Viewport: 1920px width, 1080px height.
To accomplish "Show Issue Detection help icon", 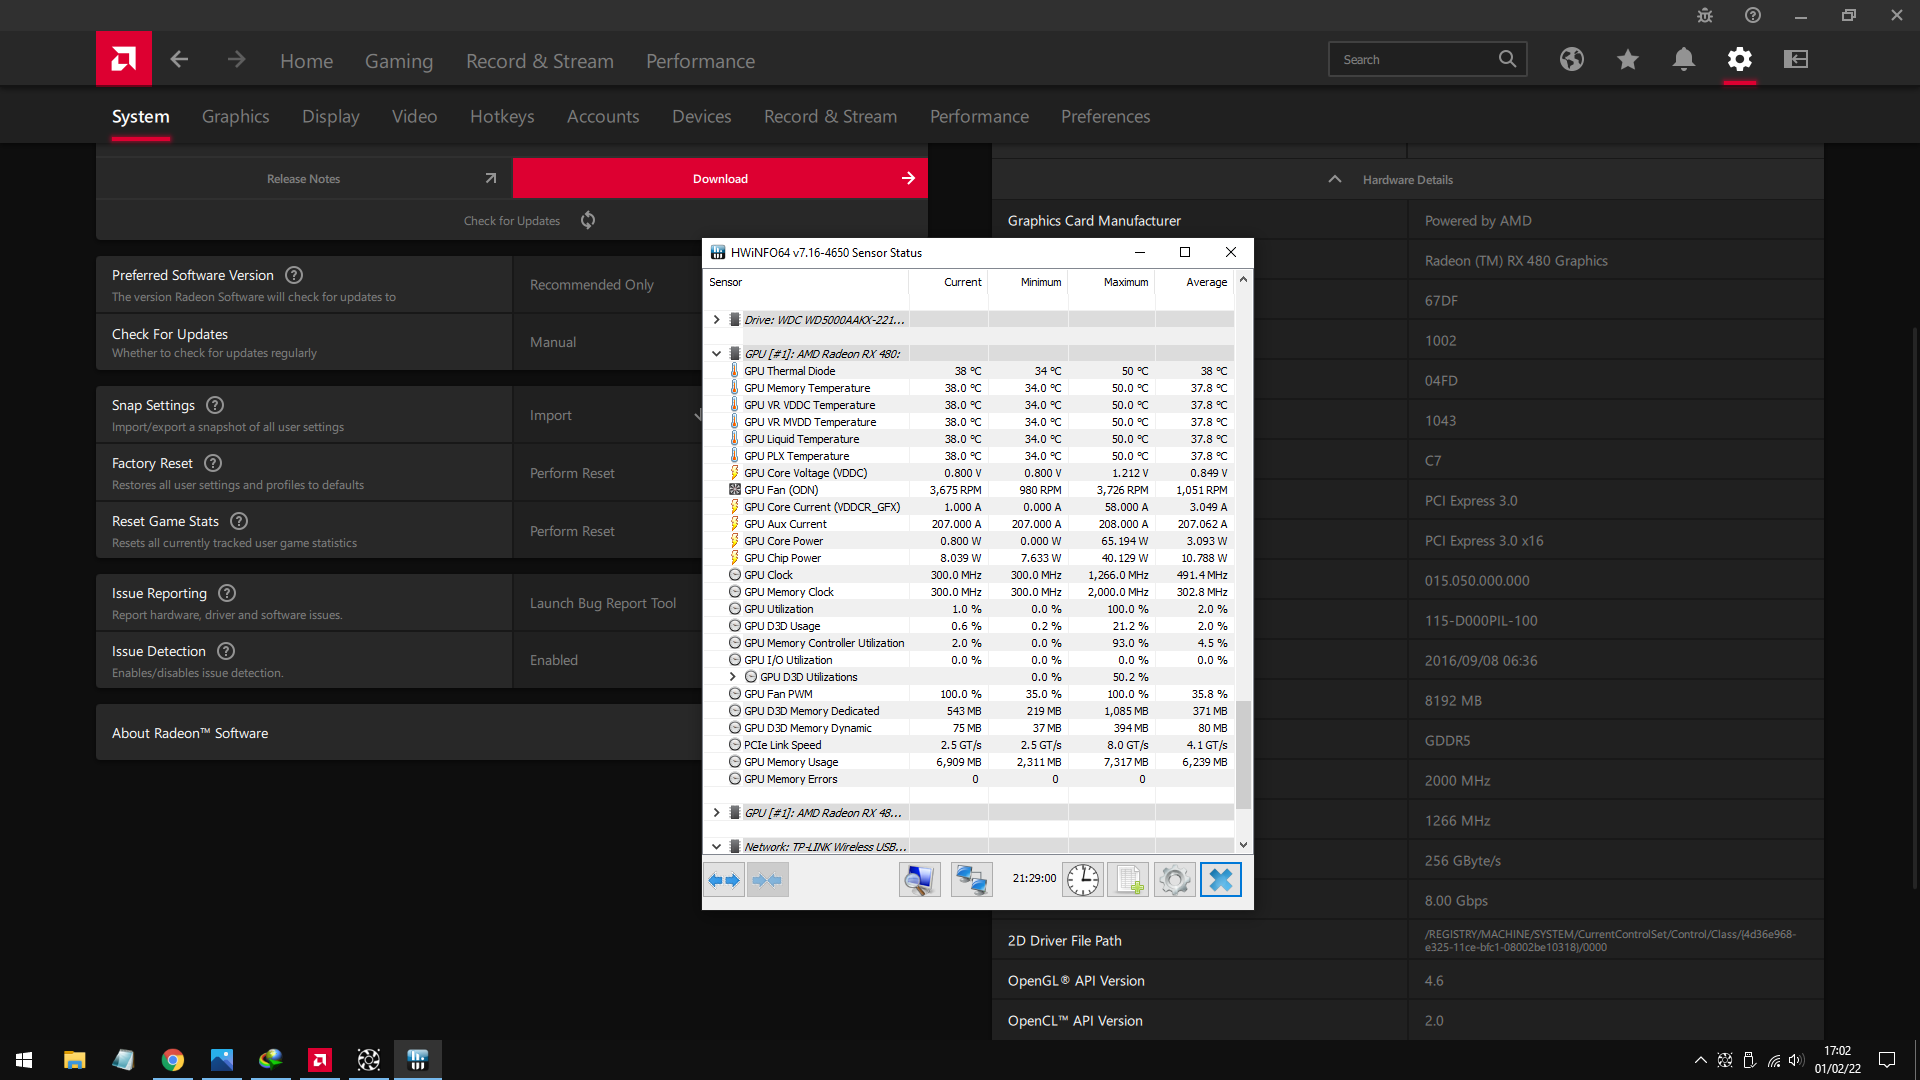I will pyautogui.click(x=226, y=651).
